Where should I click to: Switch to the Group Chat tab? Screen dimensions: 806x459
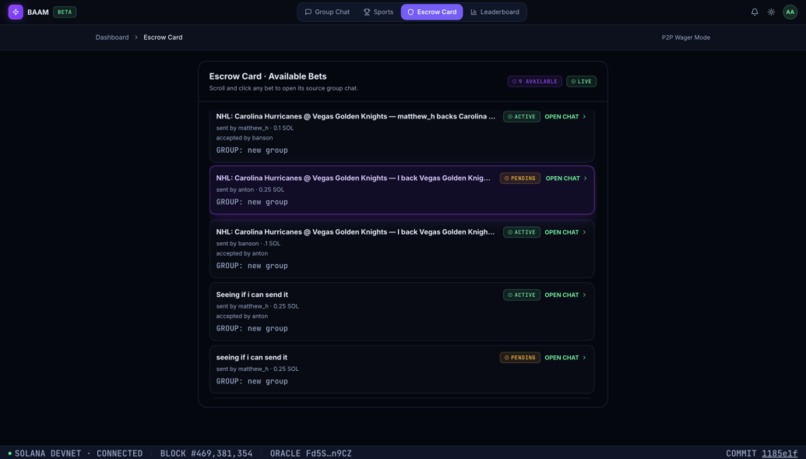point(327,12)
